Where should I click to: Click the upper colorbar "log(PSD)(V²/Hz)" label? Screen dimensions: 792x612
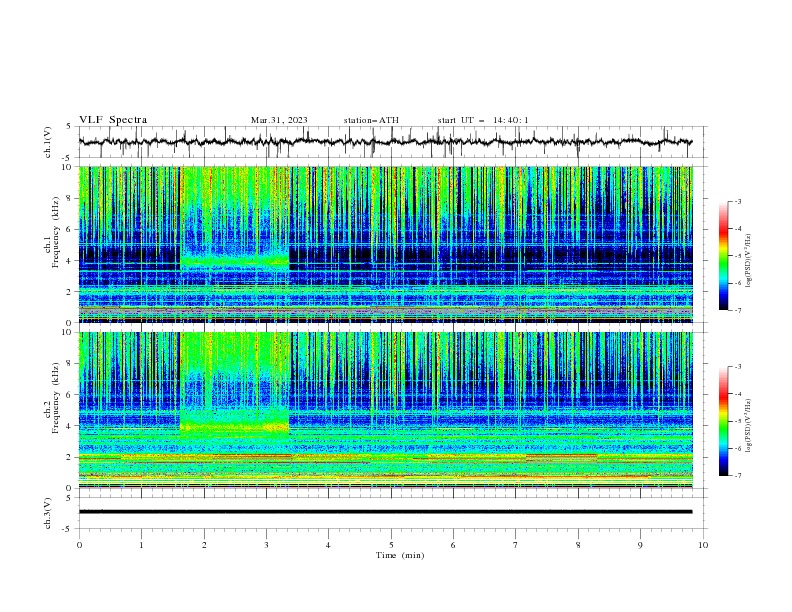(748, 261)
